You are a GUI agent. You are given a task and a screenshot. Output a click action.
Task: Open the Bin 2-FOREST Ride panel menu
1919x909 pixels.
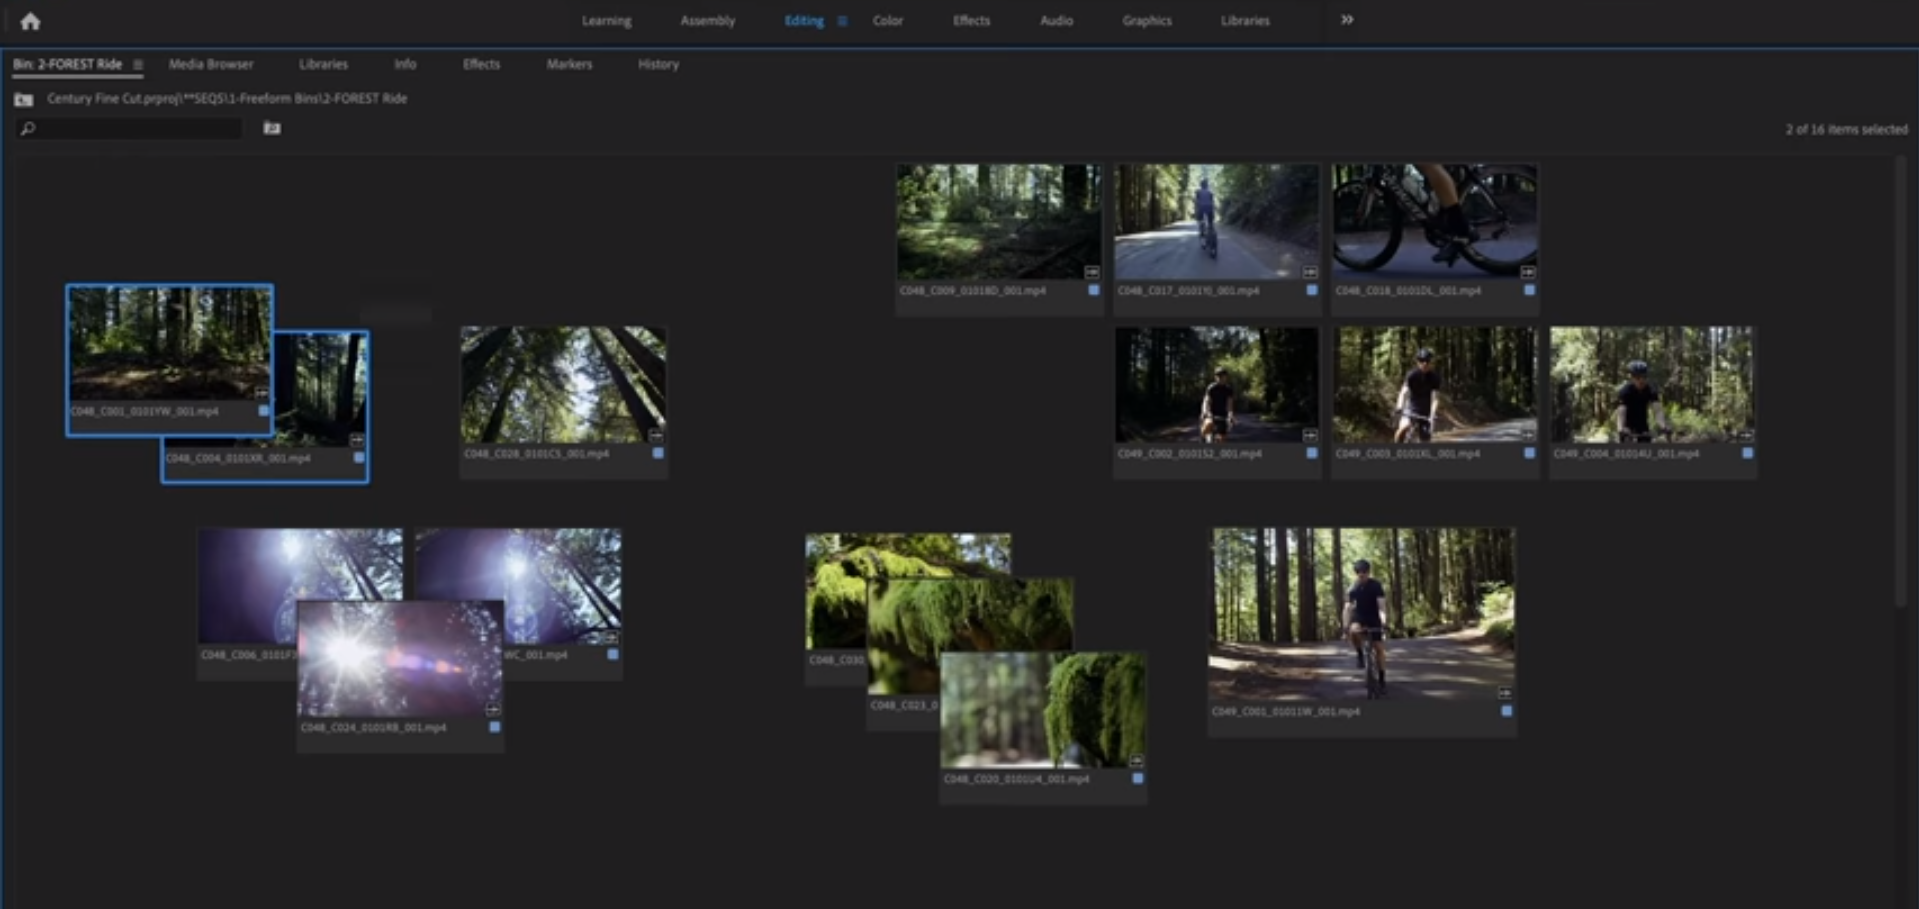[138, 65]
